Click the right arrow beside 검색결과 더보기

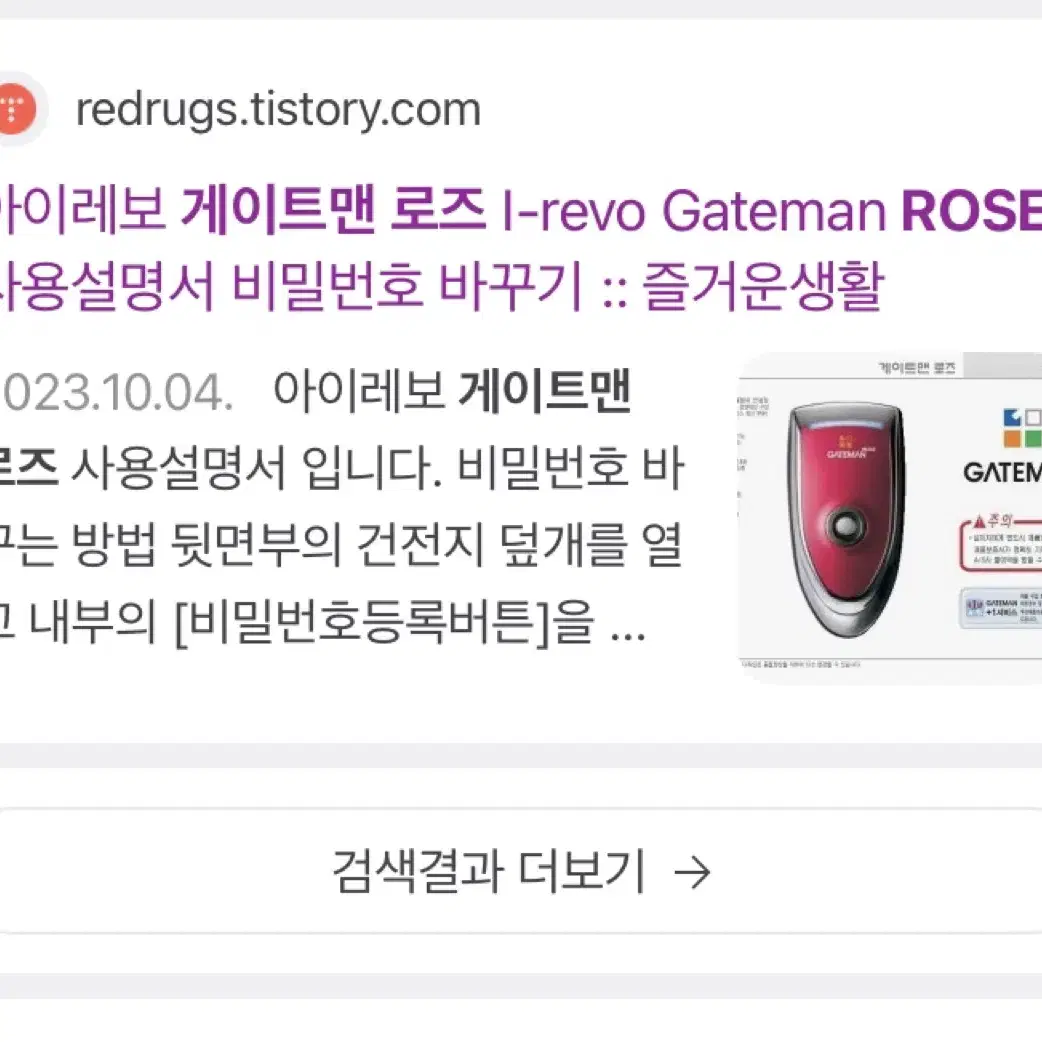coord(692,873)
